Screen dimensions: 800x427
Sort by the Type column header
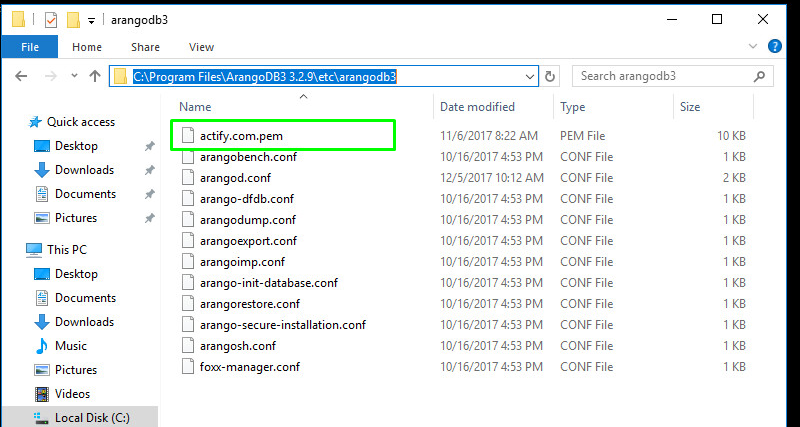tap(572, 107)
